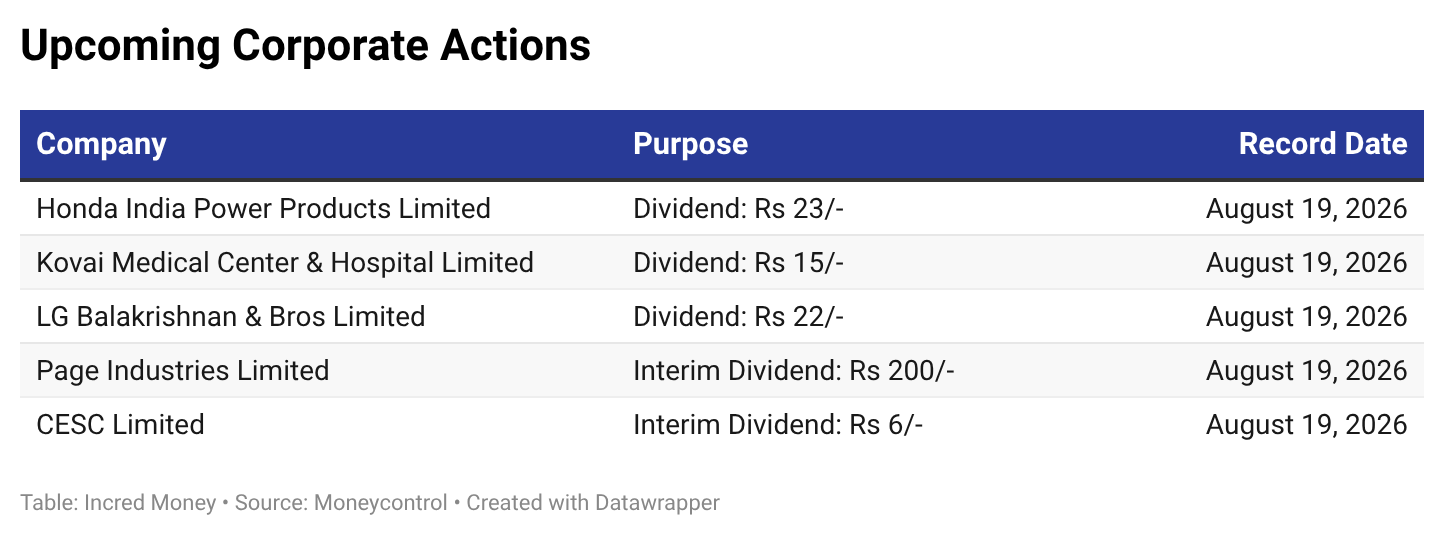
Task: Click the Dividend: Rs 15/- cell
Action: point(739,263)
